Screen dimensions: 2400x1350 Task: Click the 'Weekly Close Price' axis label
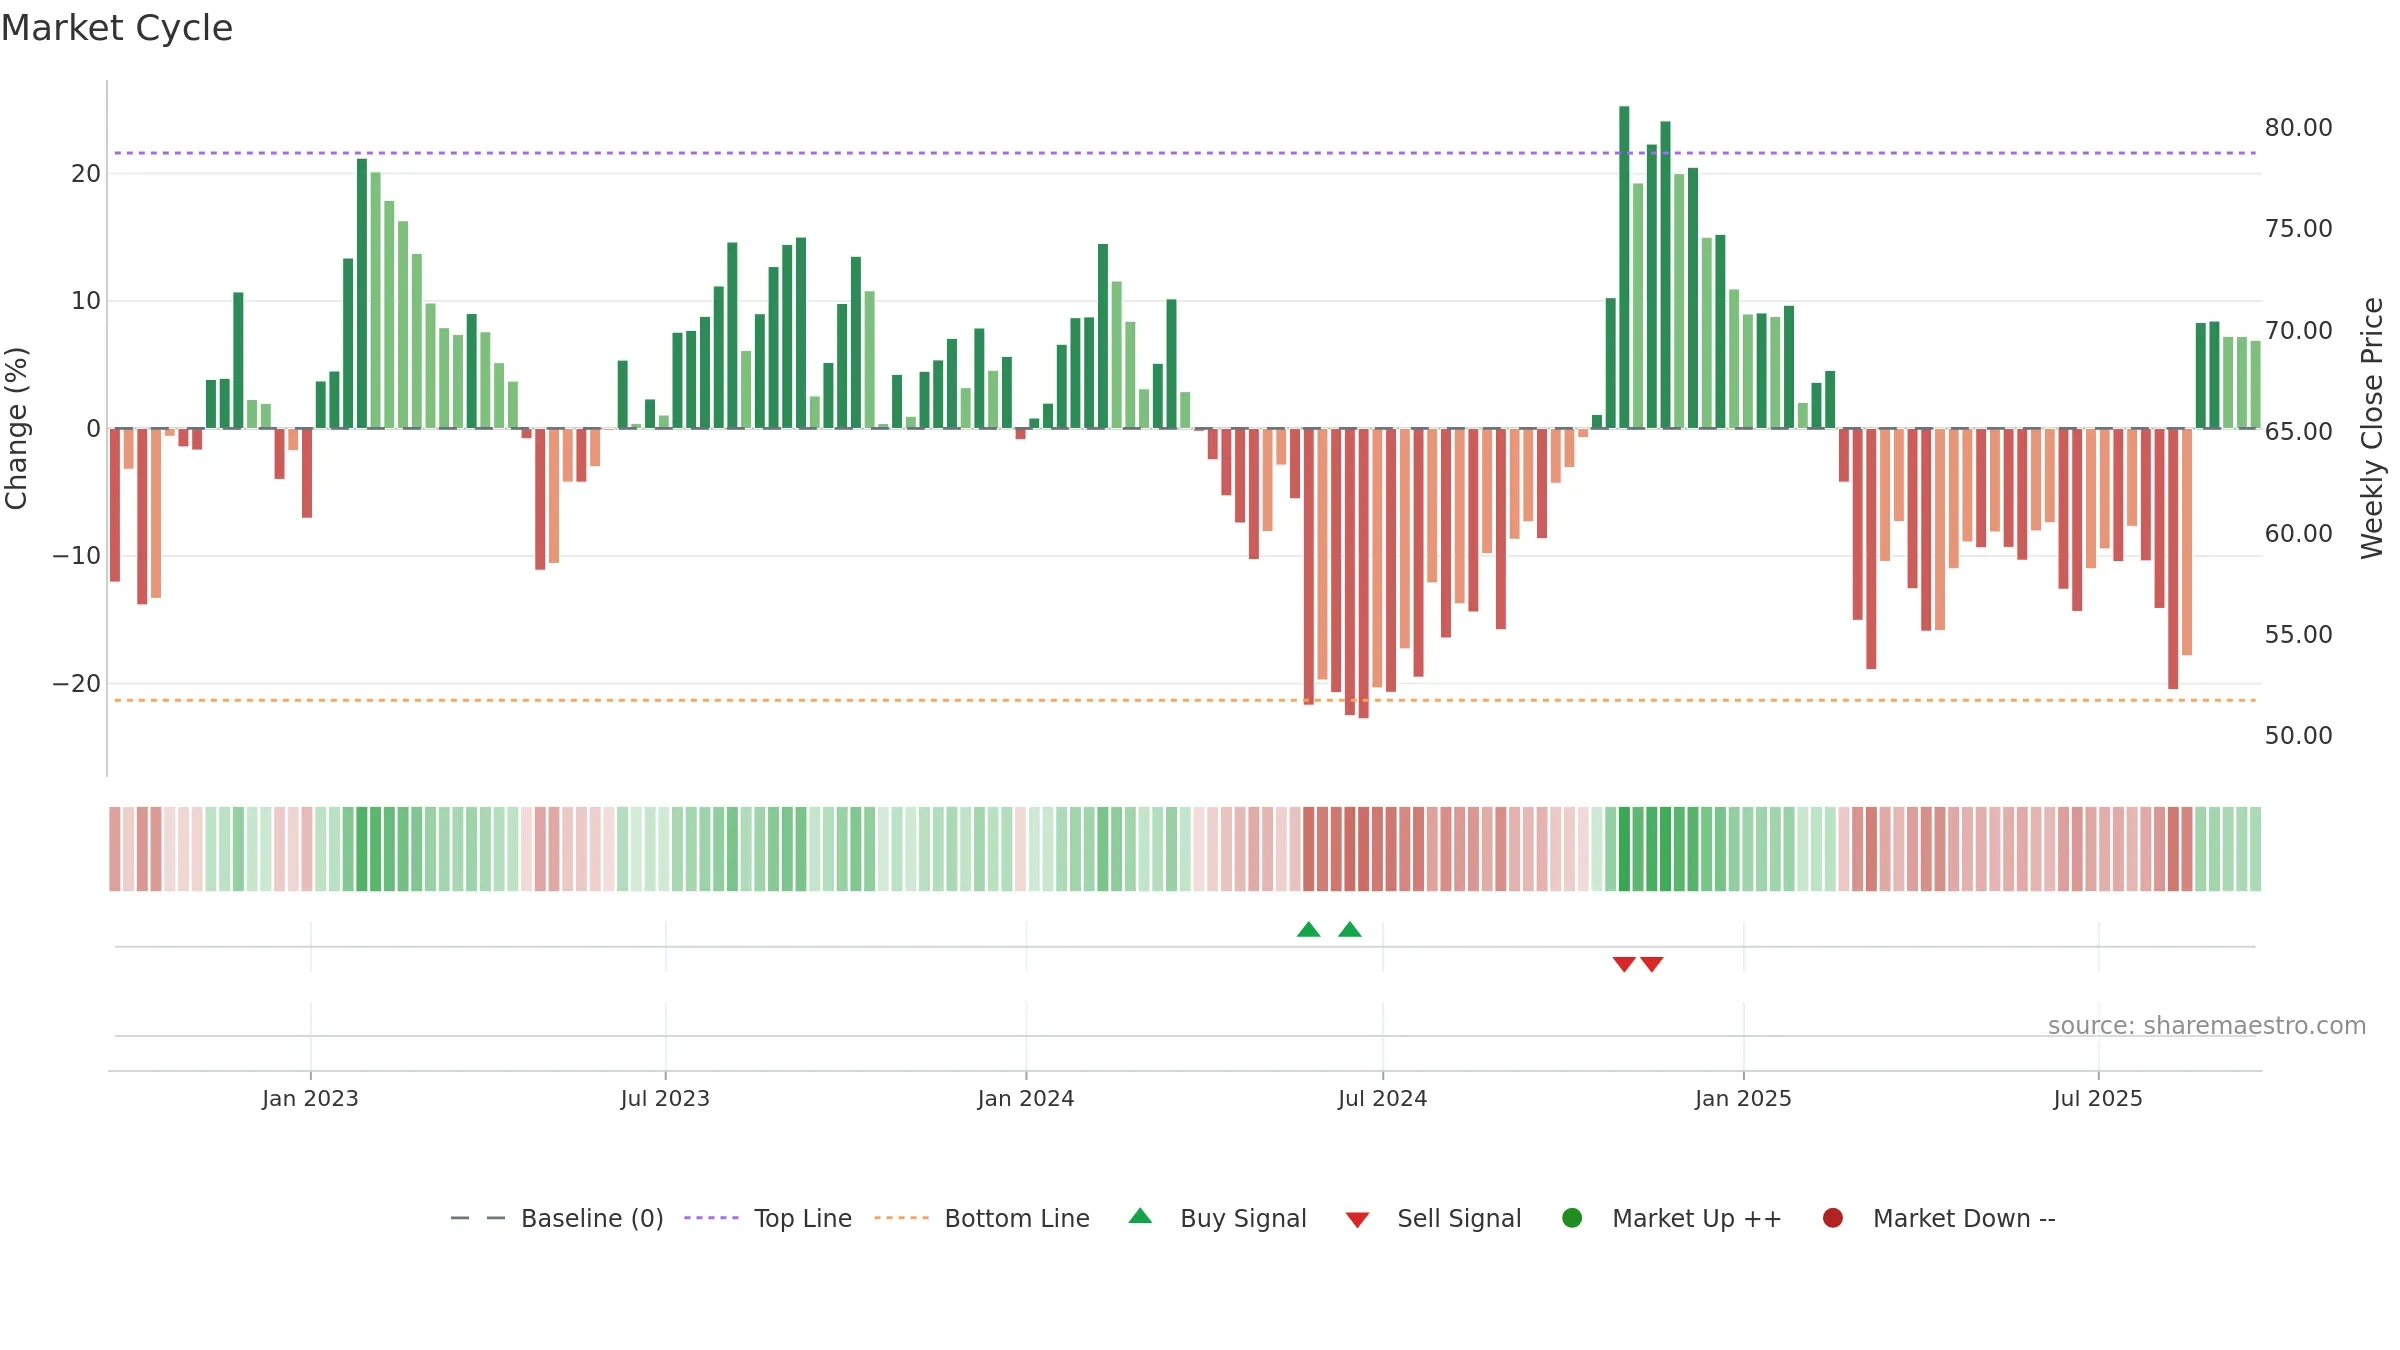pyautogui.click(x=2372, y=428)
